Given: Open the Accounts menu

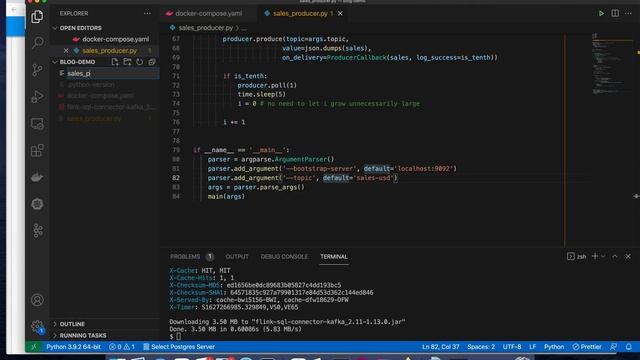Looking at the screenshot, I should click(x=37, y=300).
